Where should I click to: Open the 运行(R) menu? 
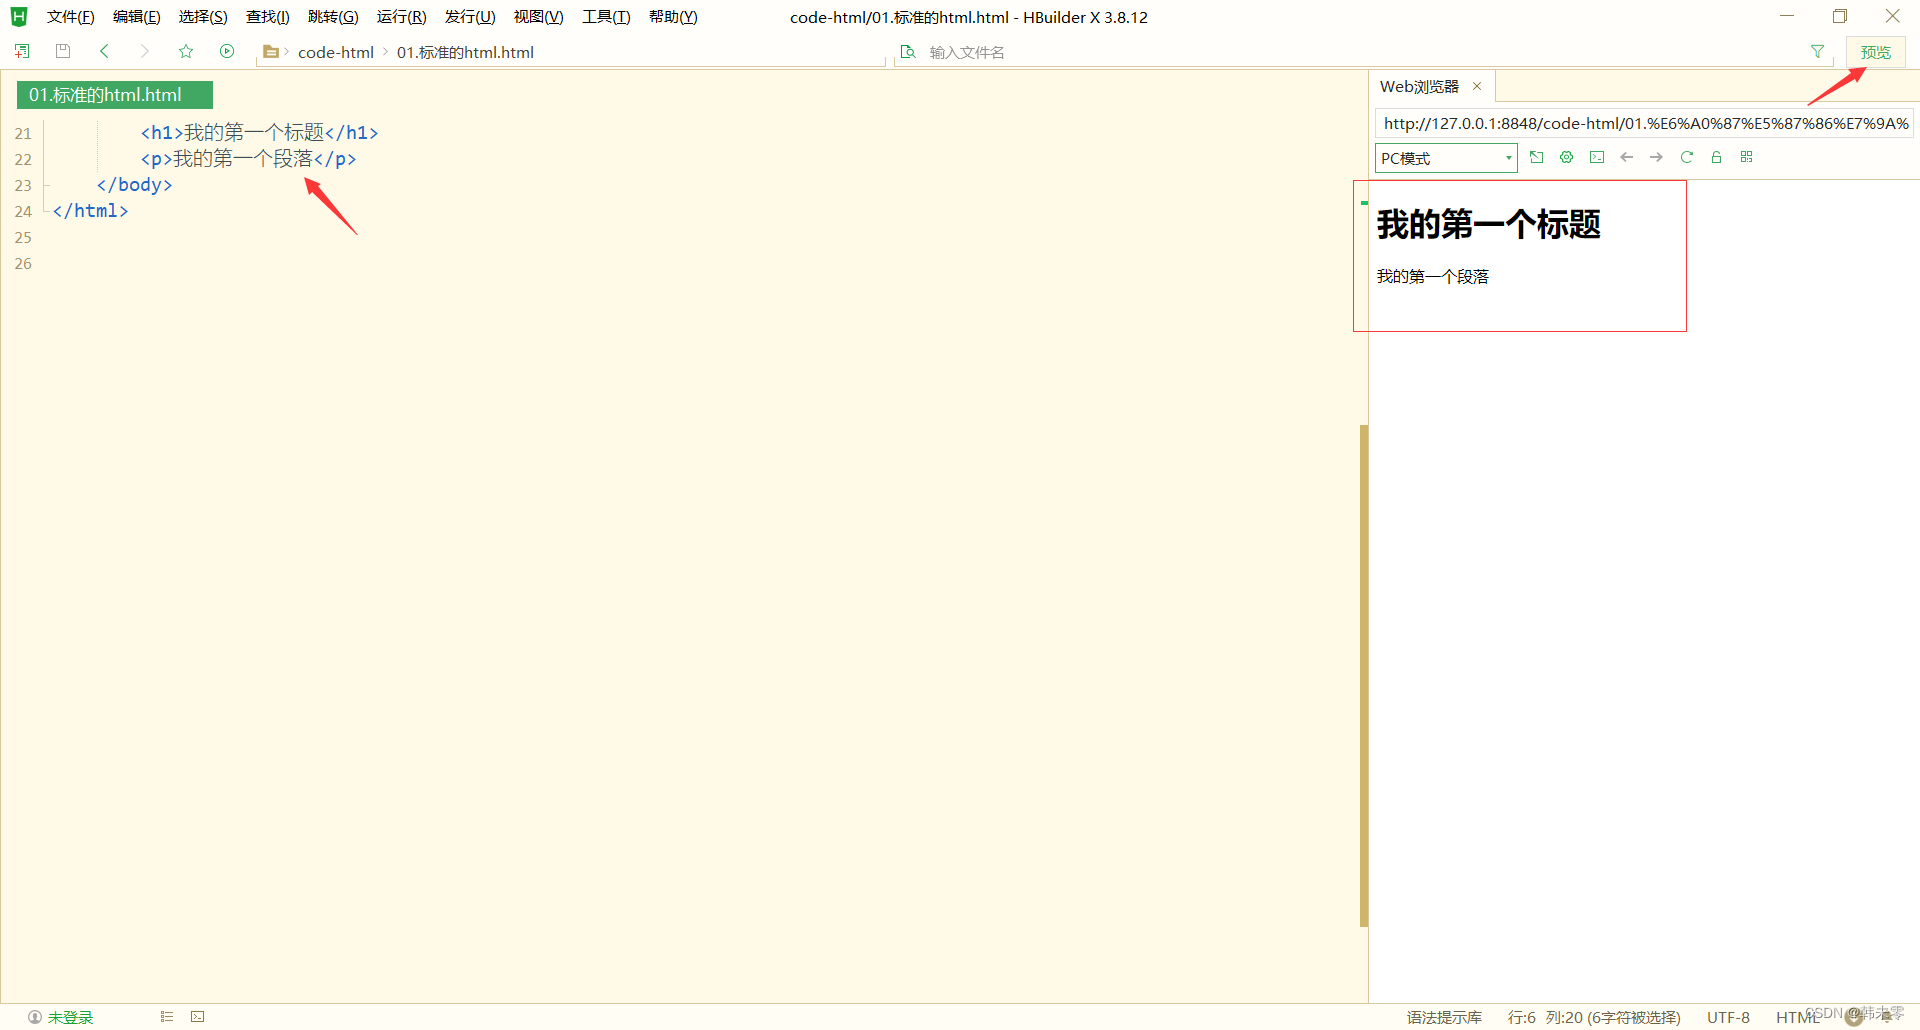coord(401,16)
